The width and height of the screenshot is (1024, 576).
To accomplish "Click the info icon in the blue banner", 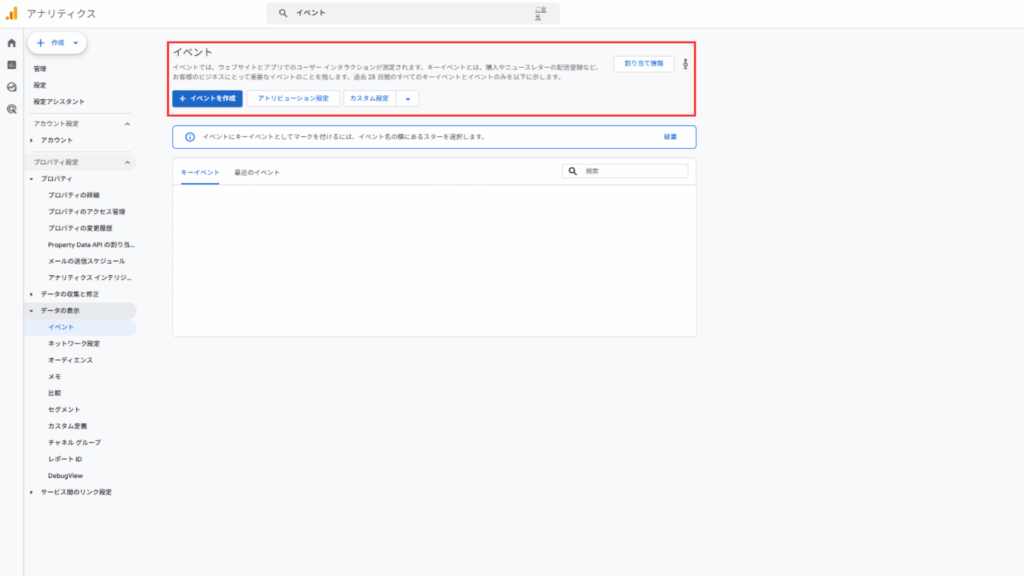I will [190, 137].
